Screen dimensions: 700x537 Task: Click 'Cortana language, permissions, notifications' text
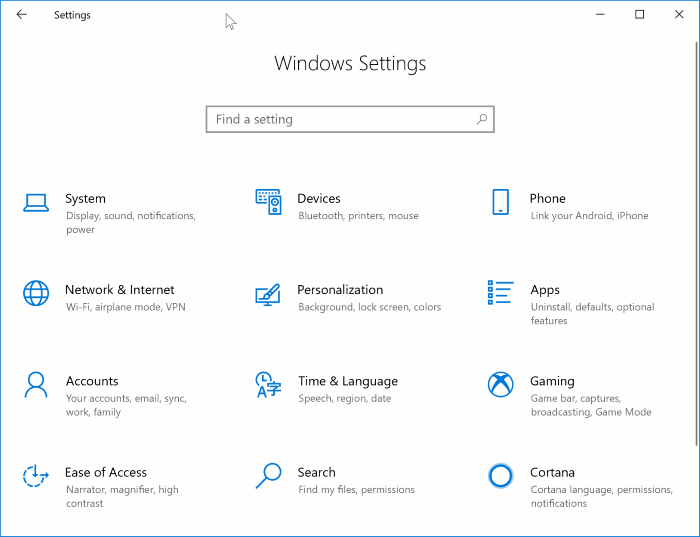point(601,496)
